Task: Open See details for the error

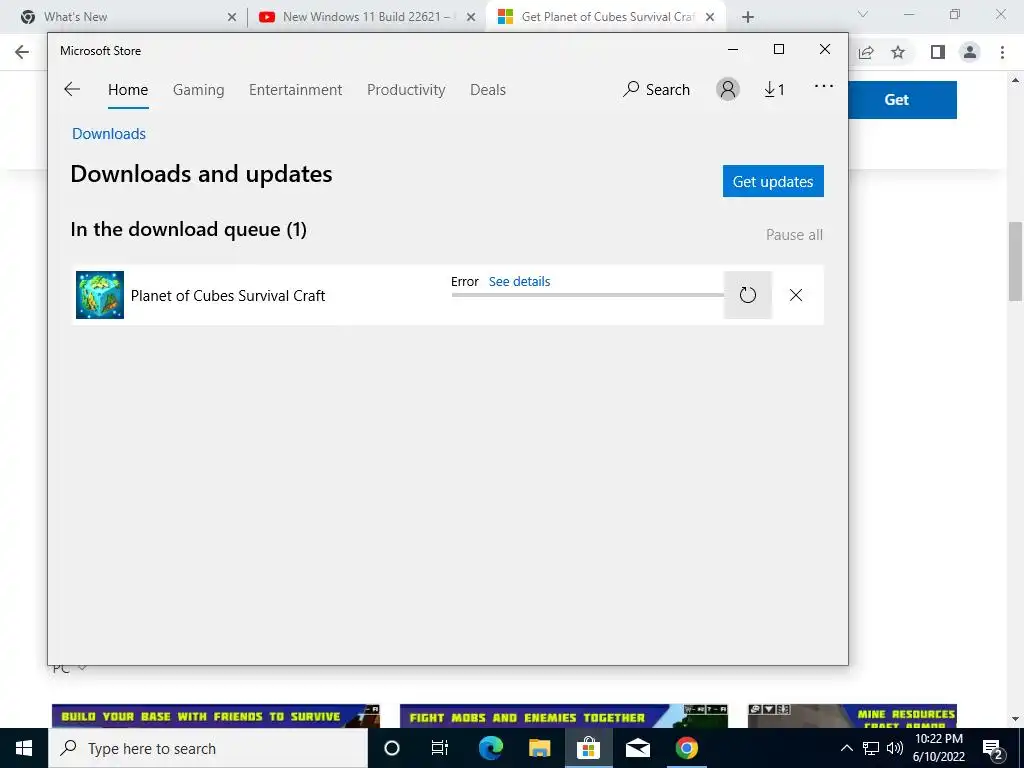Action: pos(519,281)
